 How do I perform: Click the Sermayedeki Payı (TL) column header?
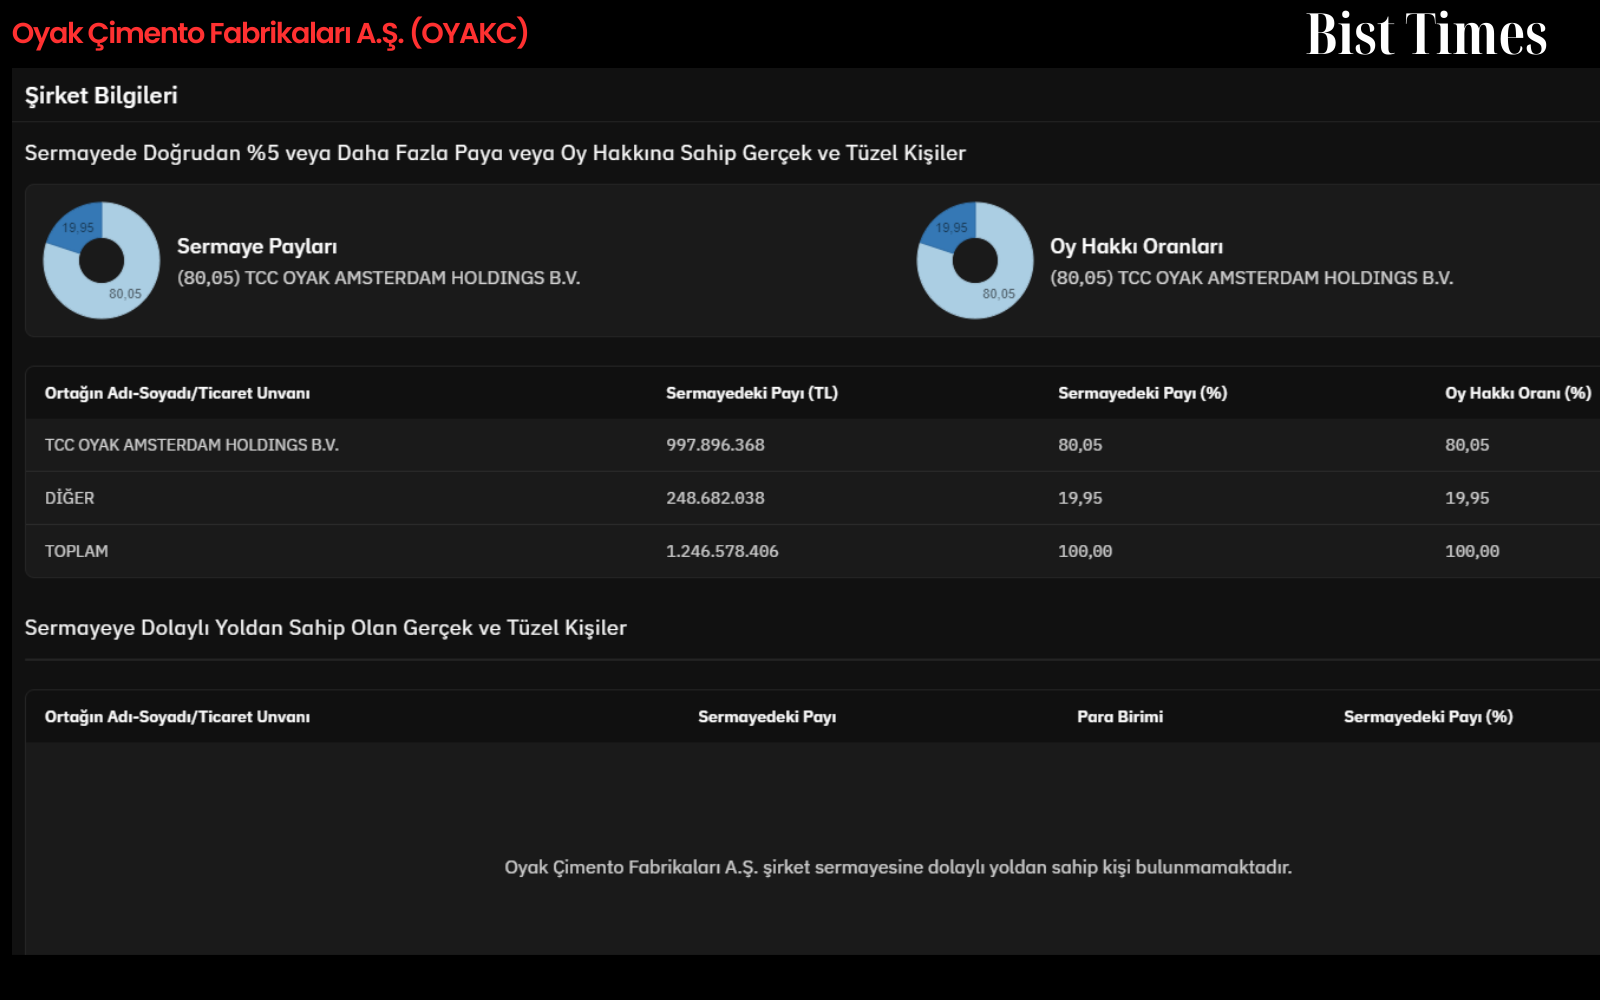click(x=752, y=393)
